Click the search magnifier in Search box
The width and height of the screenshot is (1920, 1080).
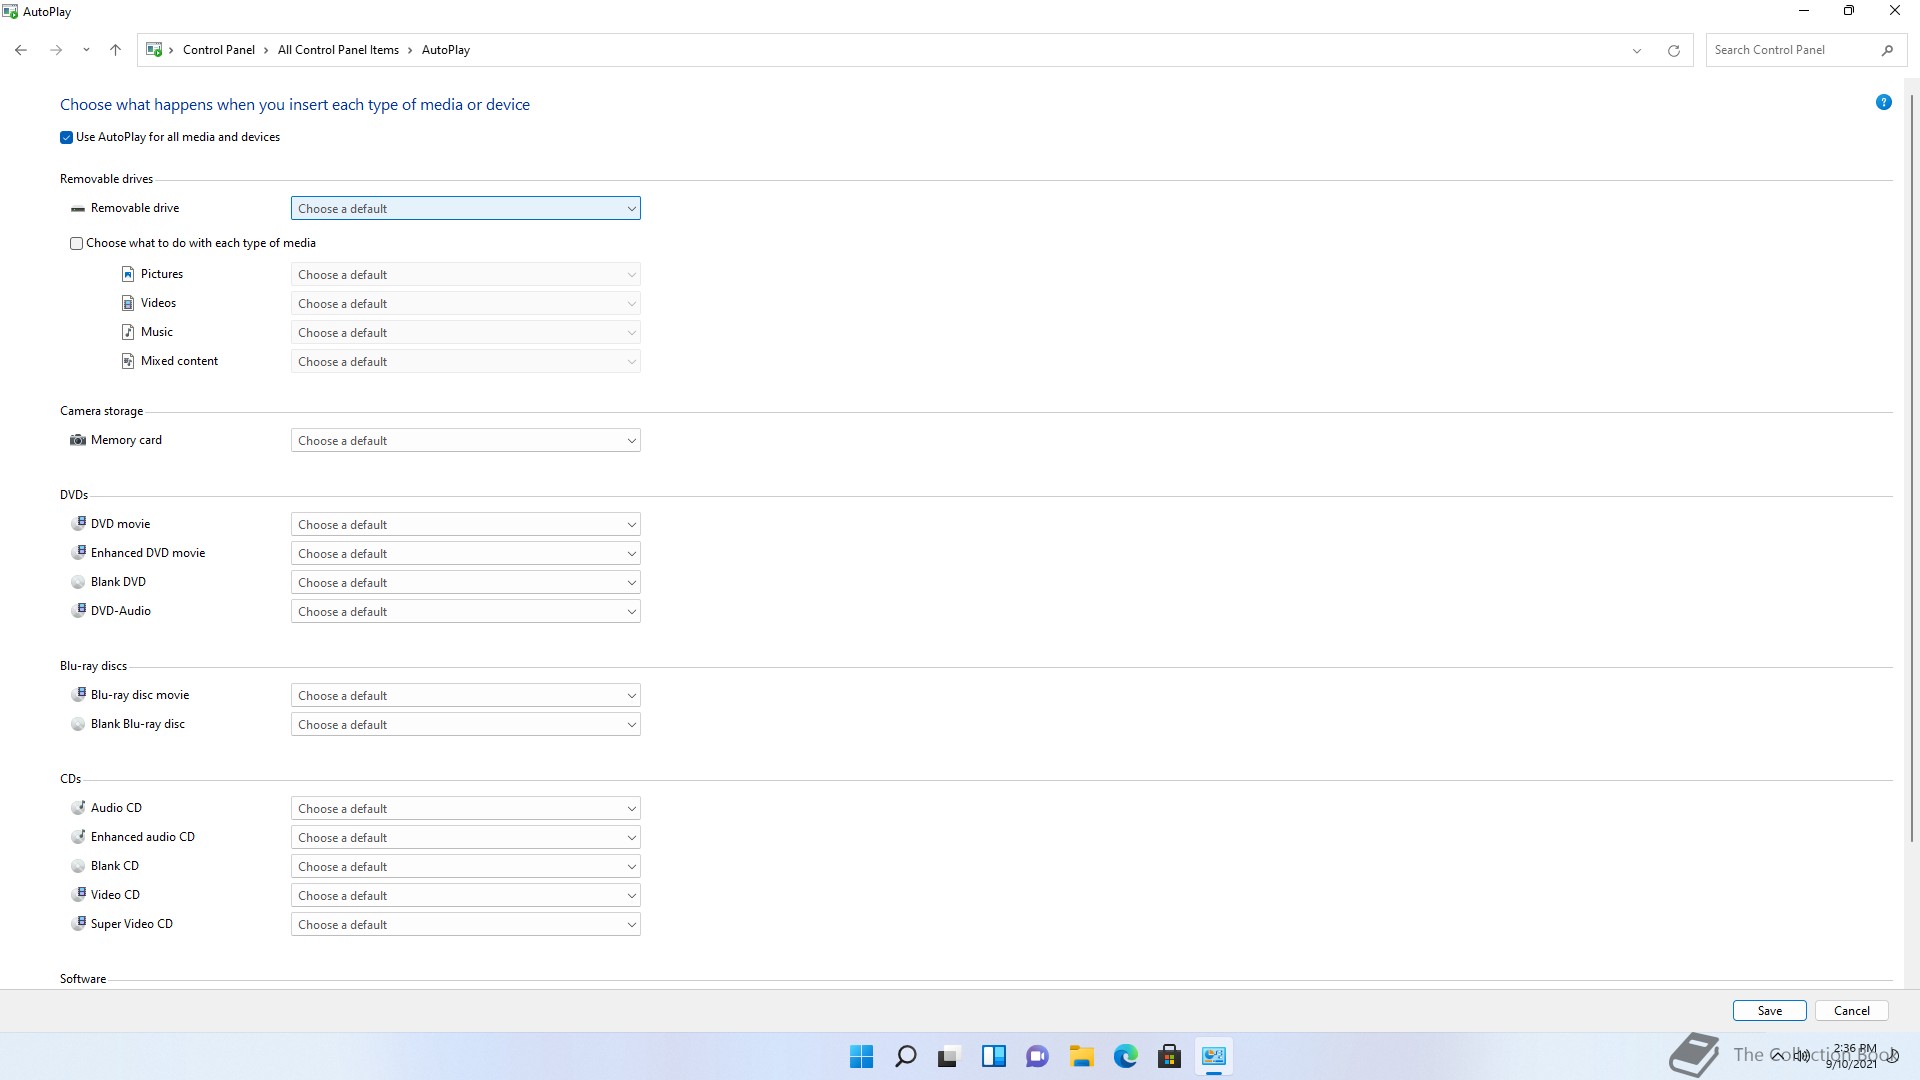tap(1887, 50)
